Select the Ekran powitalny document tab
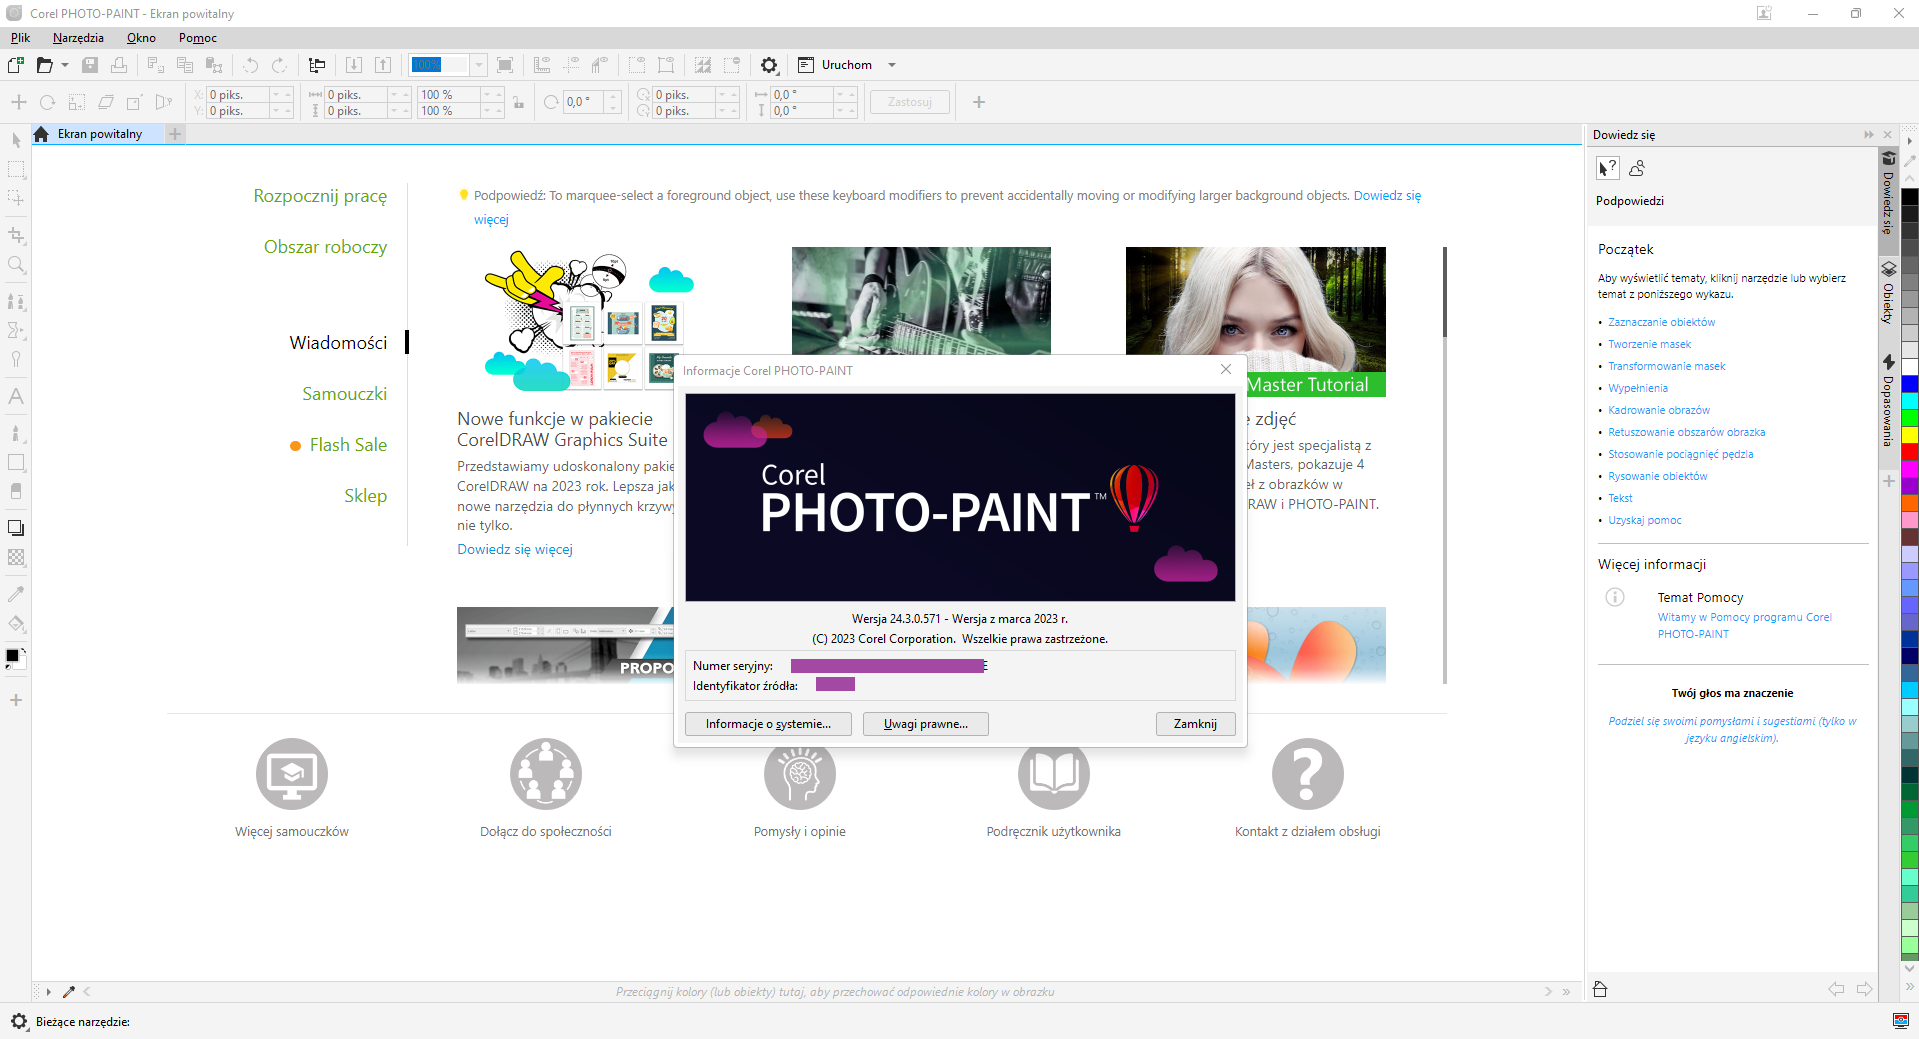Image resolution: width=1919 pixels, height=1039 pixels. (x=99, y=134)
